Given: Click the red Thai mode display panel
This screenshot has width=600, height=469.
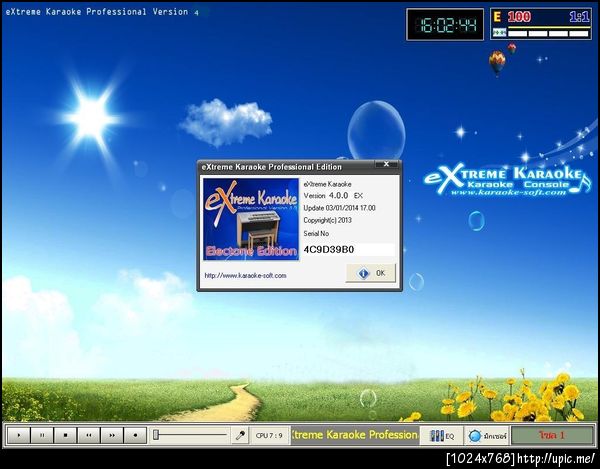Looking at the screenshot, I should coord(552,435).
